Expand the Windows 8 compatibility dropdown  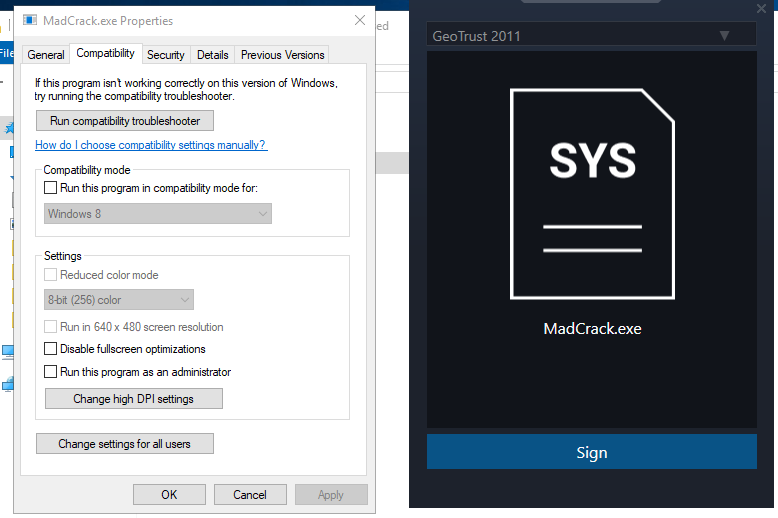tap(159, 214)
